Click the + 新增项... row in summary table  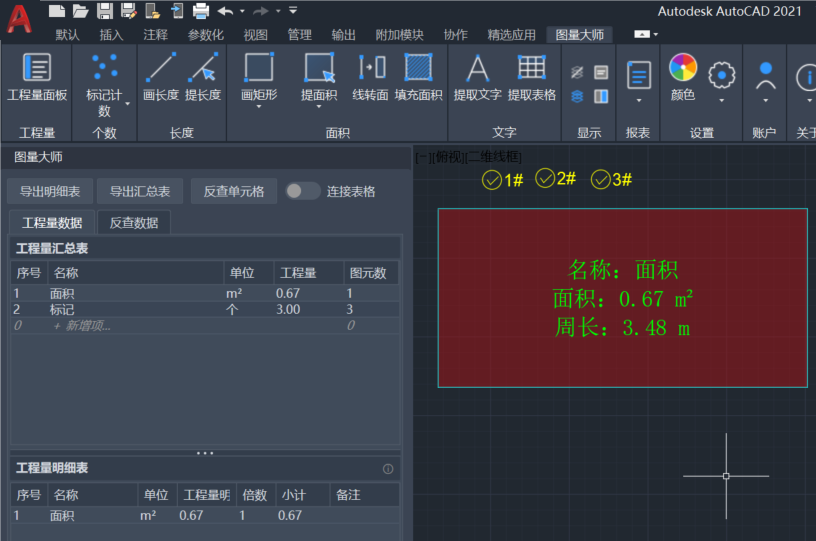205,326
